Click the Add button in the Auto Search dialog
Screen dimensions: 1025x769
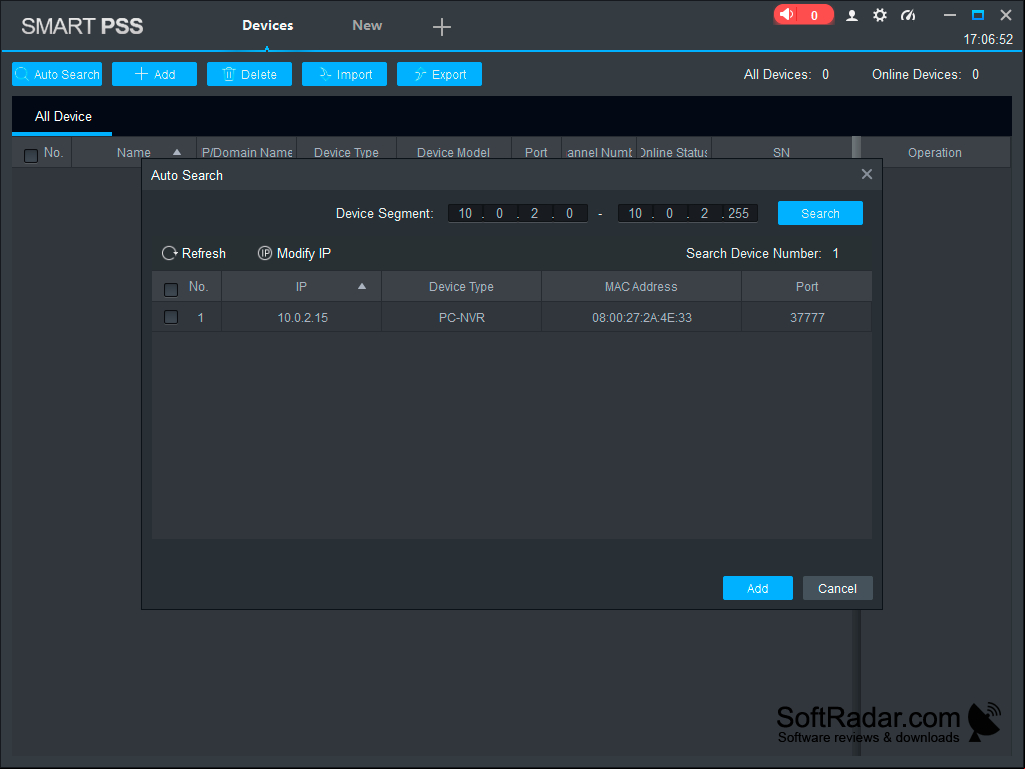pyautogui.click(x=758, y=589)
